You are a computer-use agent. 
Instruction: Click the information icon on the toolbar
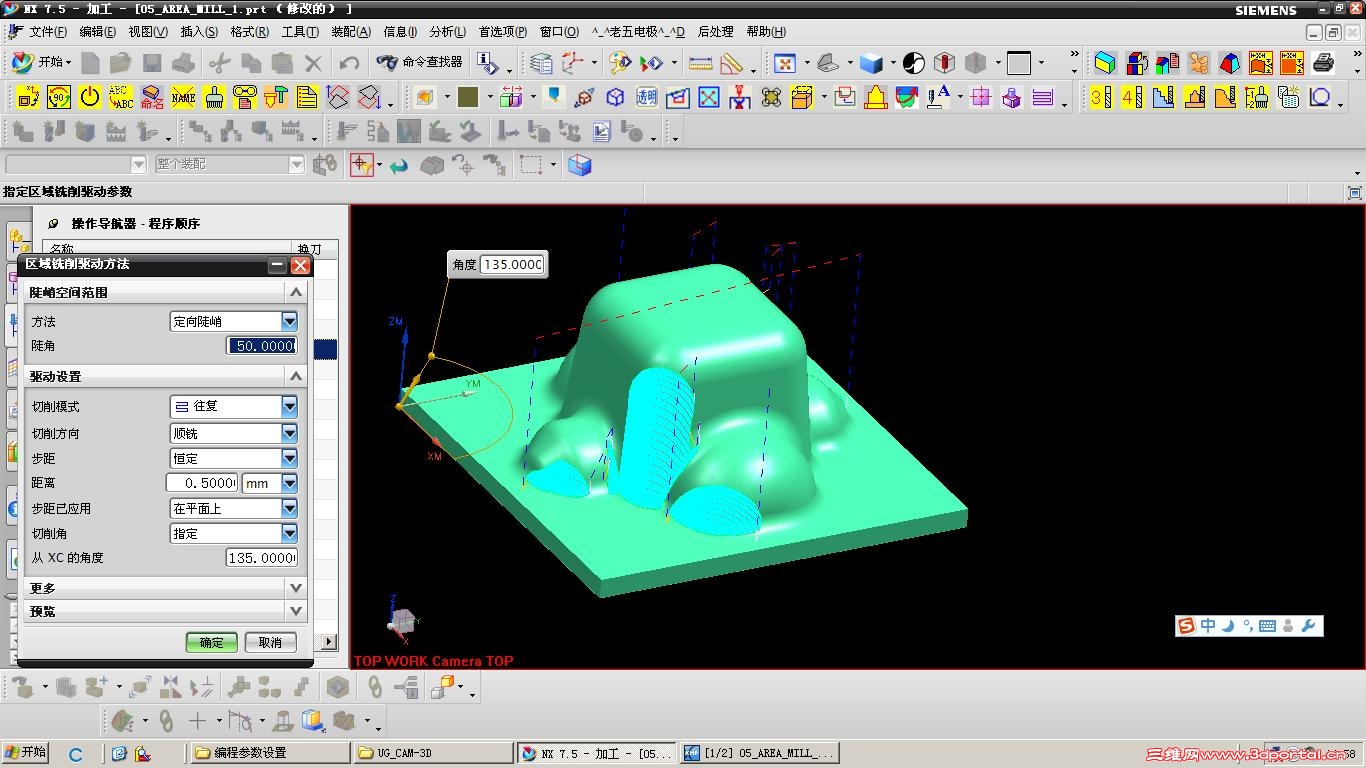click(487, 63)
